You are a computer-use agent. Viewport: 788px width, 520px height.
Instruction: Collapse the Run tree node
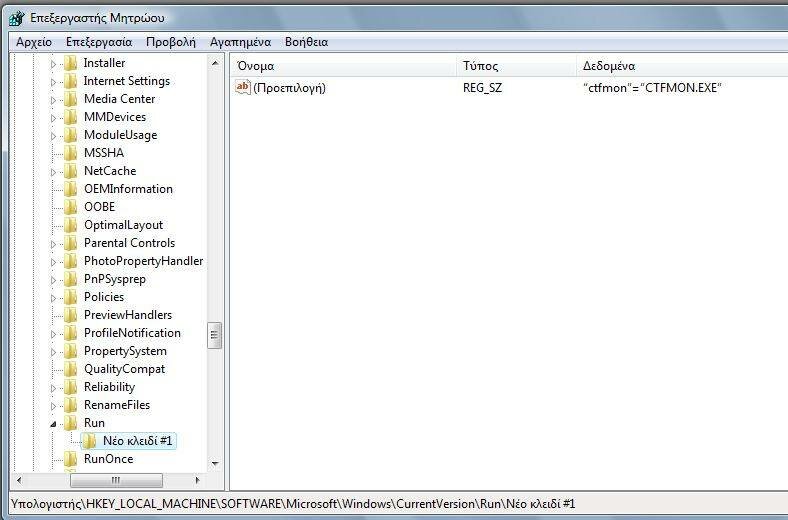click(x=53, y=424)
